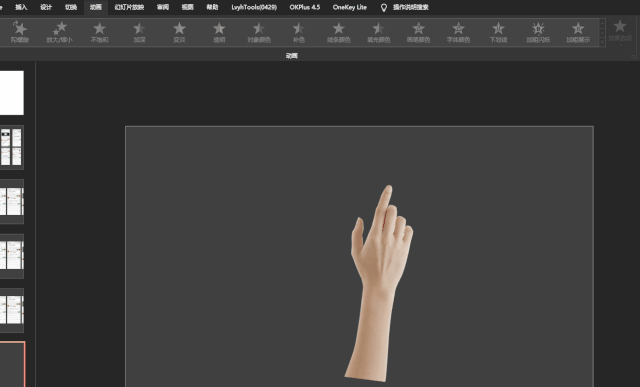Open the LvyhTools(0429) add-in tab

coord(254,7)
